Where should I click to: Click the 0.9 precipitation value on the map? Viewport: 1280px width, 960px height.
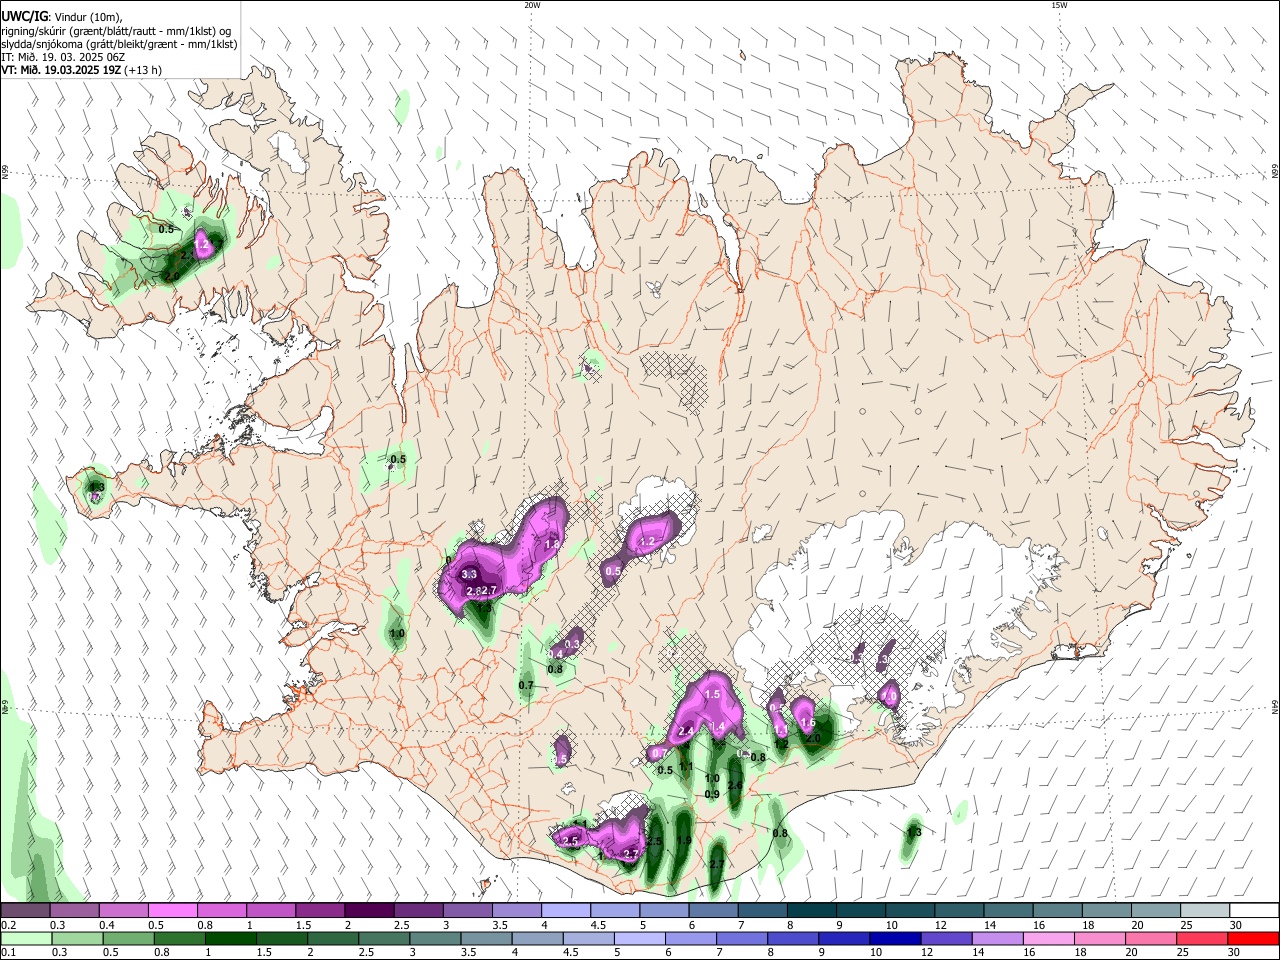712,794
